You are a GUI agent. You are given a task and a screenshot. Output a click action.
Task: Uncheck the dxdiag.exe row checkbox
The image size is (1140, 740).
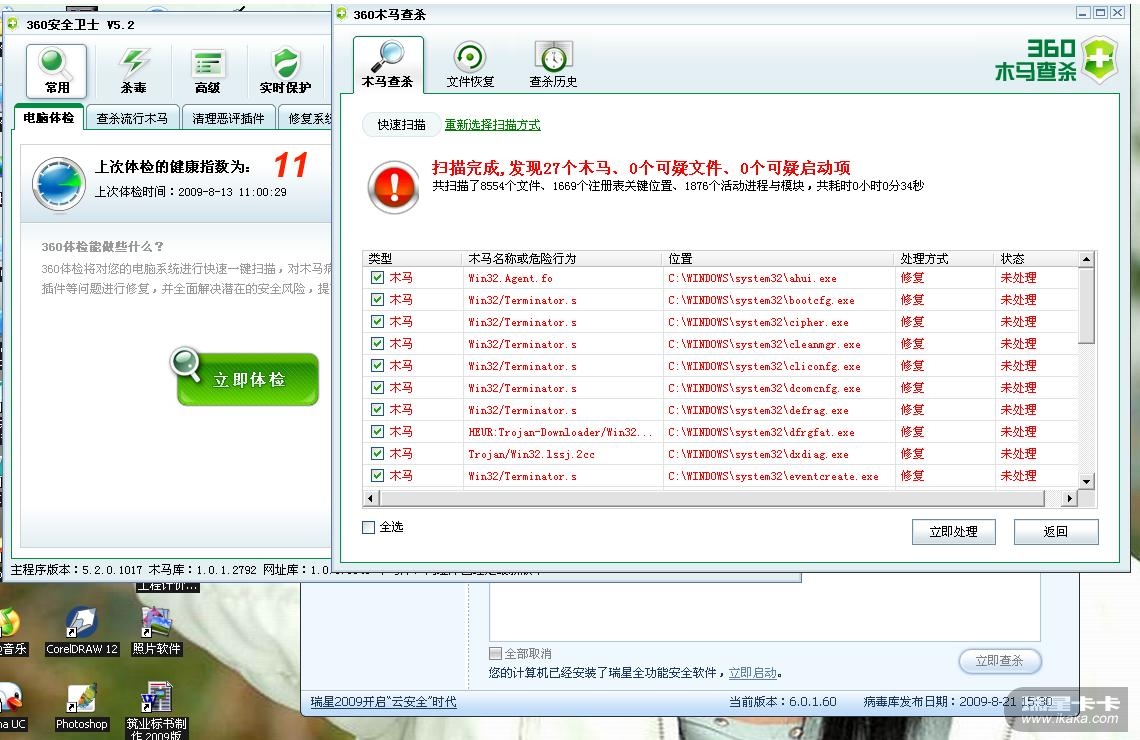(x=377, y=453)
